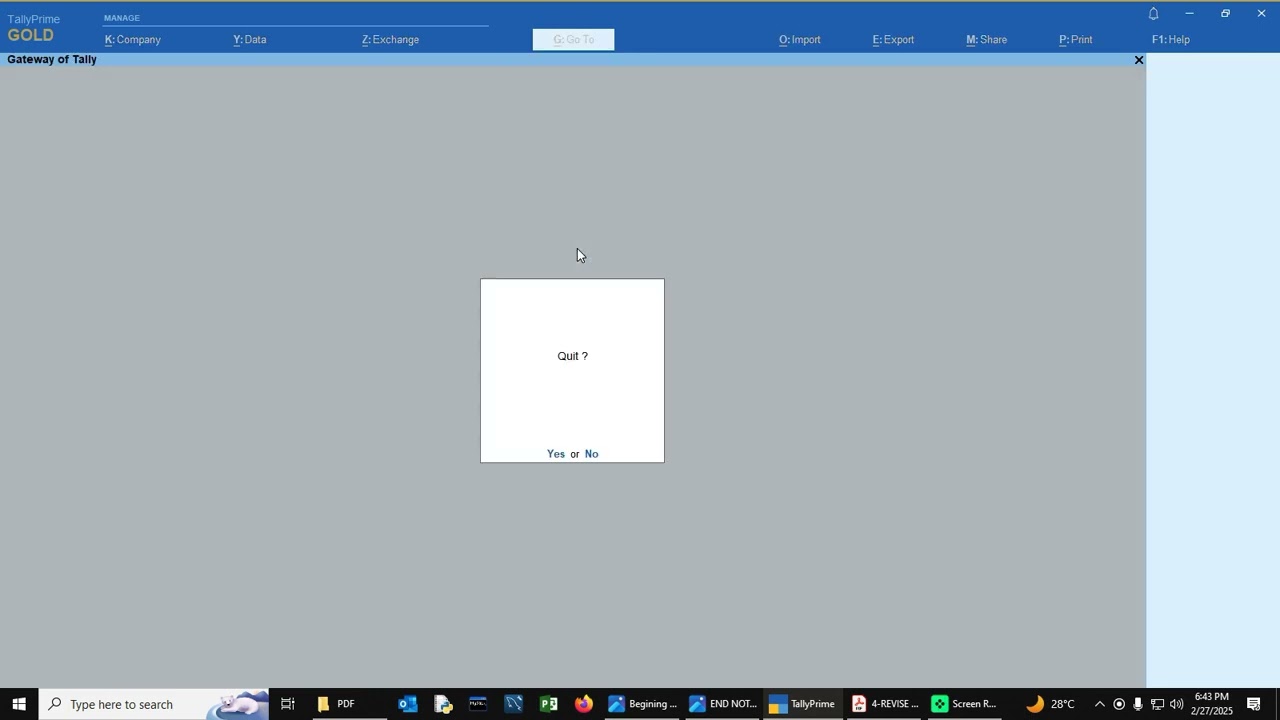Open Microsoft Project from the taskbar
Screen dimensions: 1280x720
click(x=548, y=704)
